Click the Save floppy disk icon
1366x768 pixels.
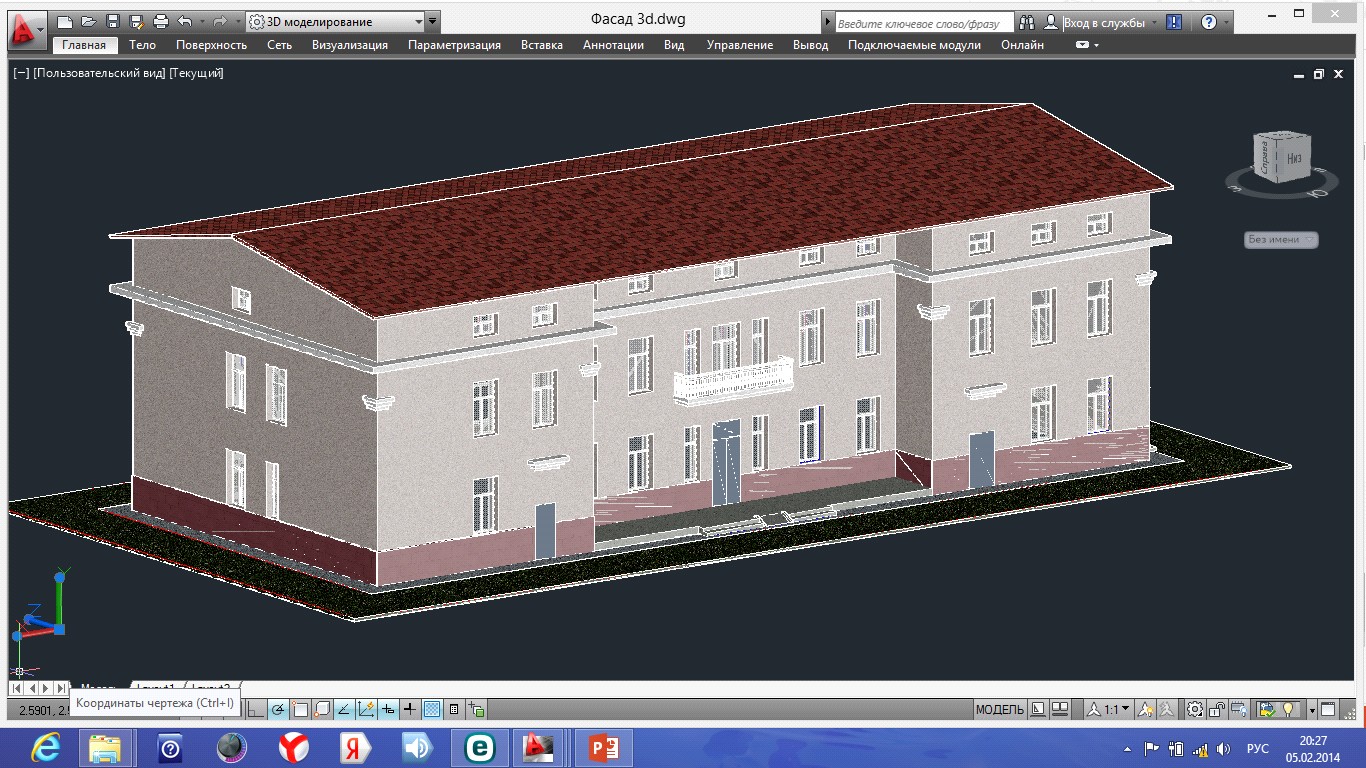(x=113, y=21)
